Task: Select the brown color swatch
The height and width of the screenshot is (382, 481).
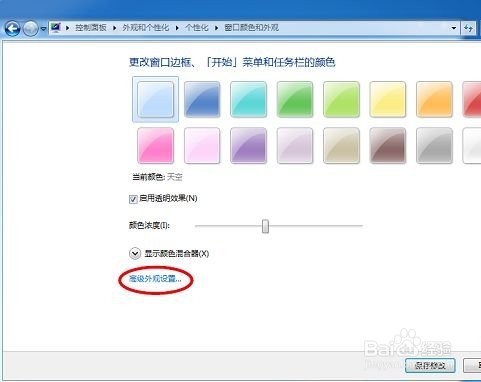Action: click(x=388, y=146)
